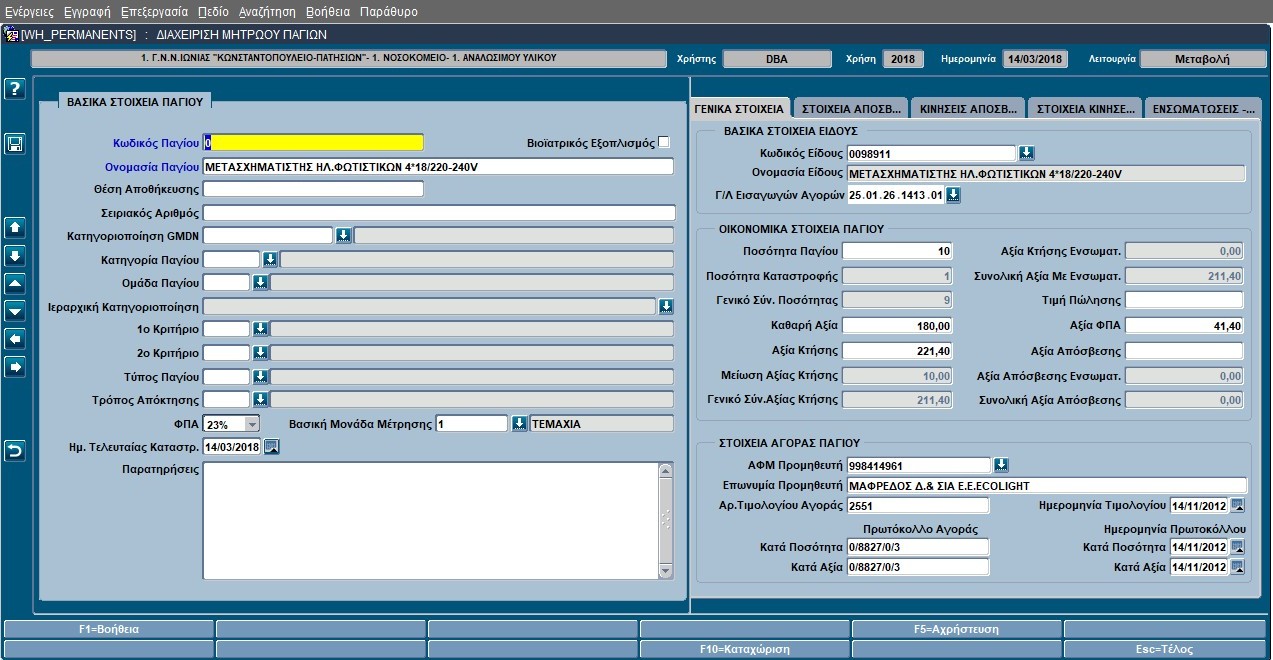
Task: Switch to ΣΤΟΙΧΕΙΑ ΑΠΟΣΒ... tab
Action: tap(851, 108)
